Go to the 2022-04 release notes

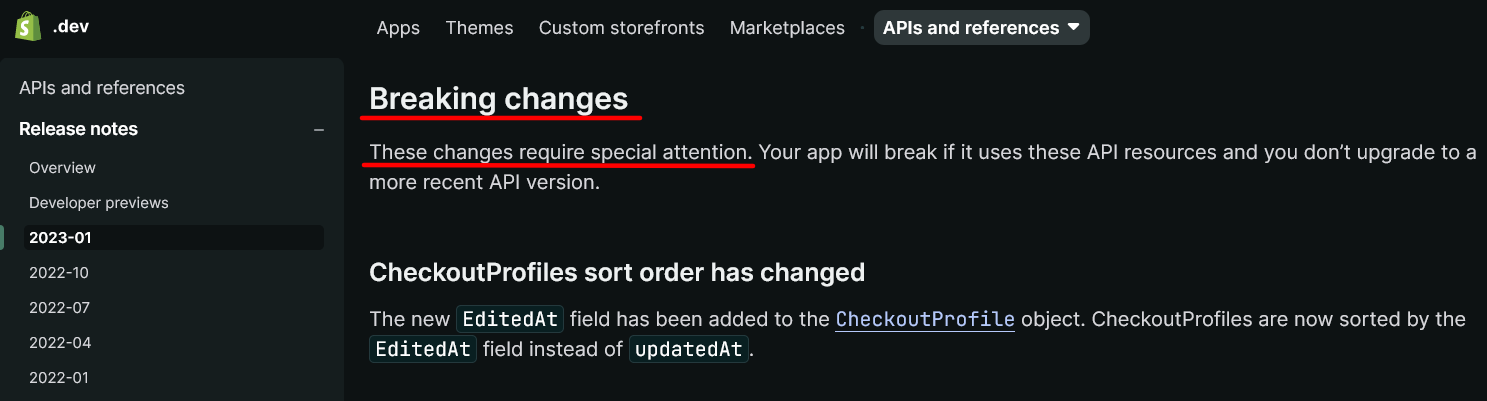pos(60,343)
